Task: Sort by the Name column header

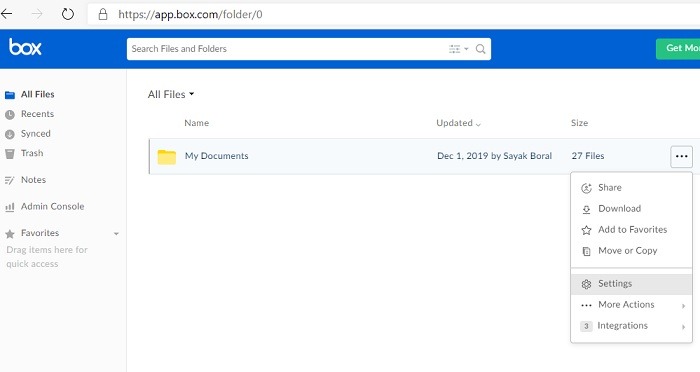Action: 196,123
